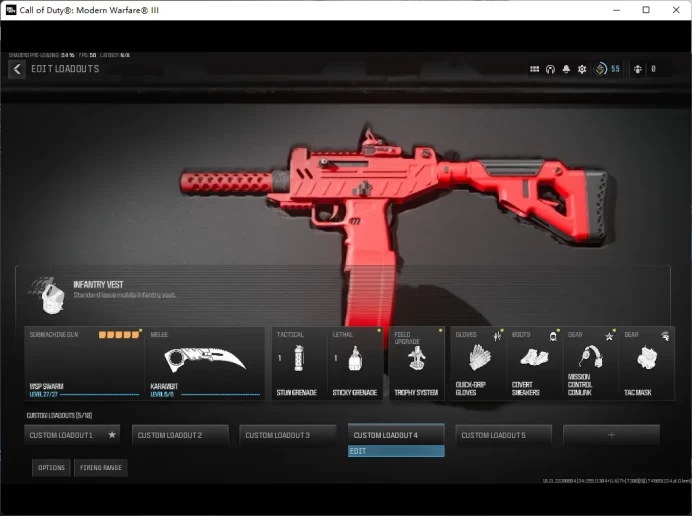Enter the Firing Range
Viewport: 692px width, 516px height.
point(101,468)
